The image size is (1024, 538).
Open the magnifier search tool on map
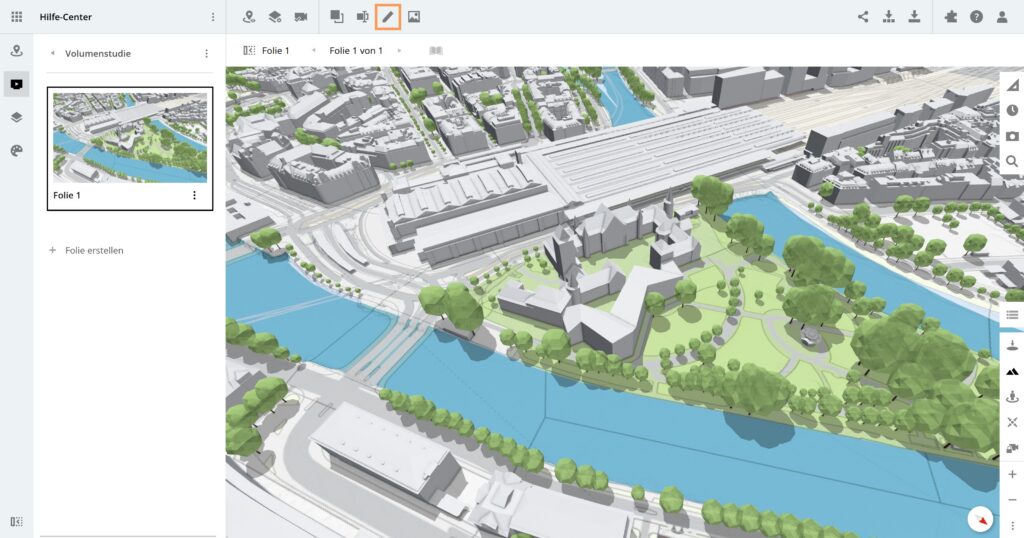point(1012,161)
